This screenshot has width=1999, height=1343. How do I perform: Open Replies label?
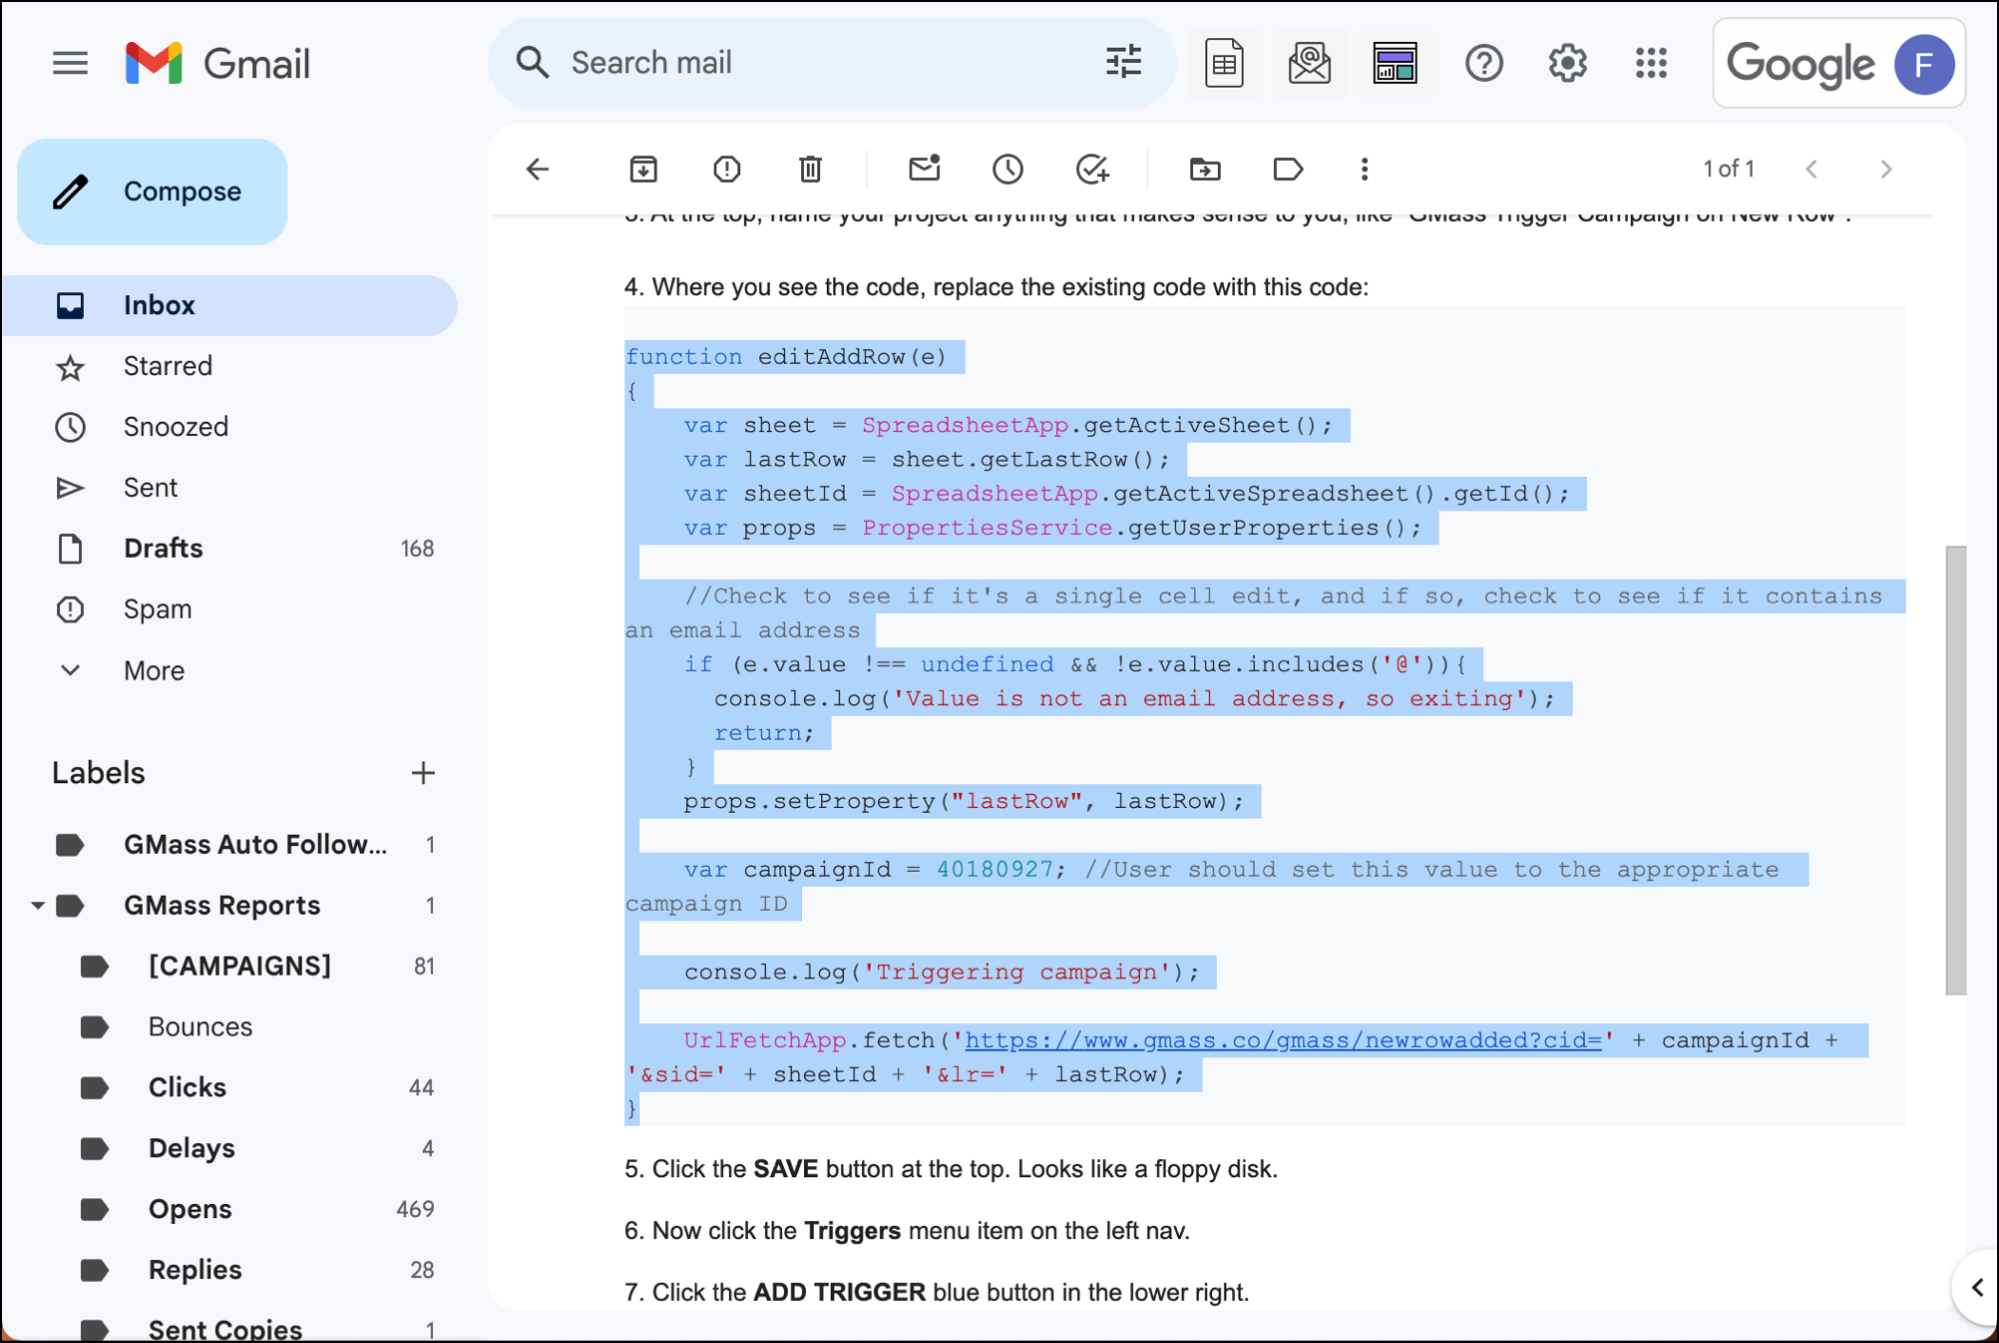(229, 1270)
